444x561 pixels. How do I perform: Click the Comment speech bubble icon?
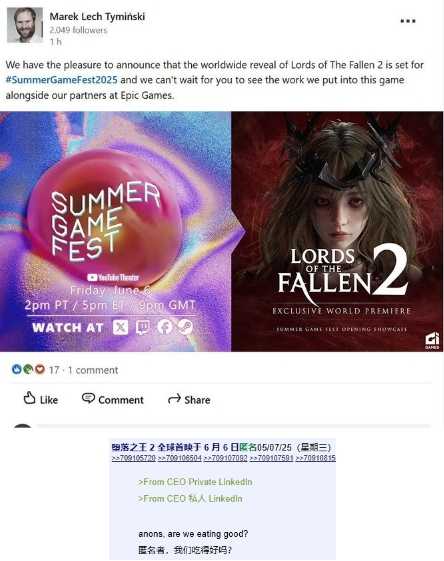(x=88, y=398)
